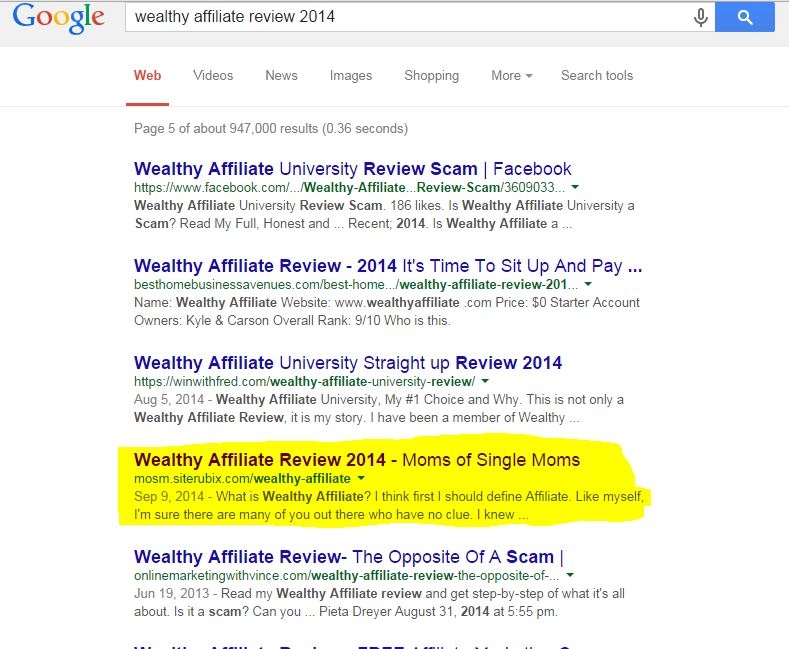
Task: Switch to the News tab
Action: [x=281, y=75]
